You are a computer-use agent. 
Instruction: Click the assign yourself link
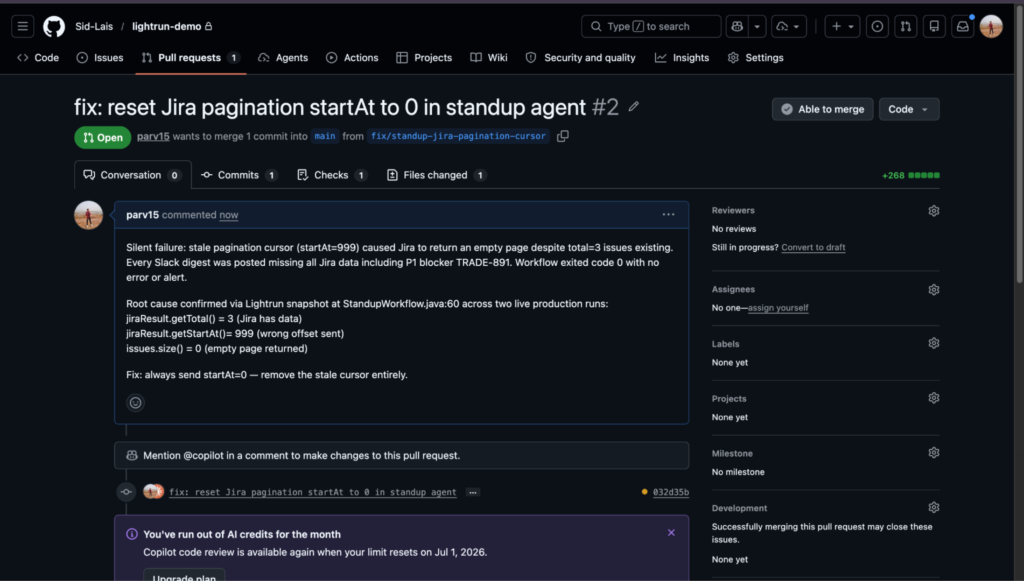click(x=778, y=307)
